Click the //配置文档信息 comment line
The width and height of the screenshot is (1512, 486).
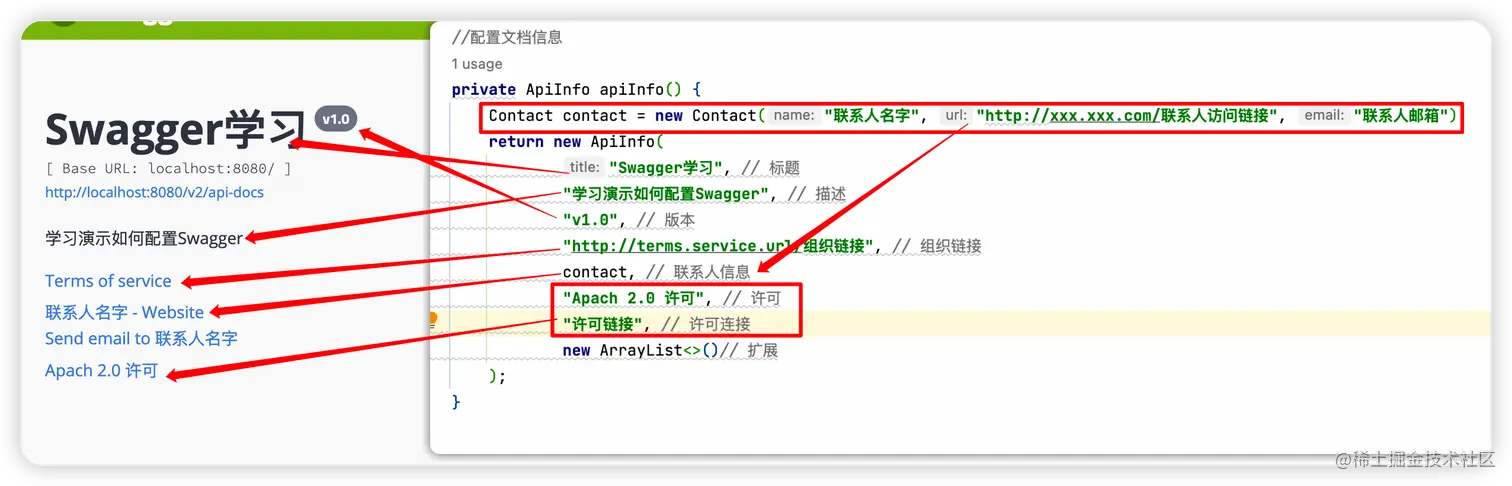pyautogui.click(x=507, y=38)
